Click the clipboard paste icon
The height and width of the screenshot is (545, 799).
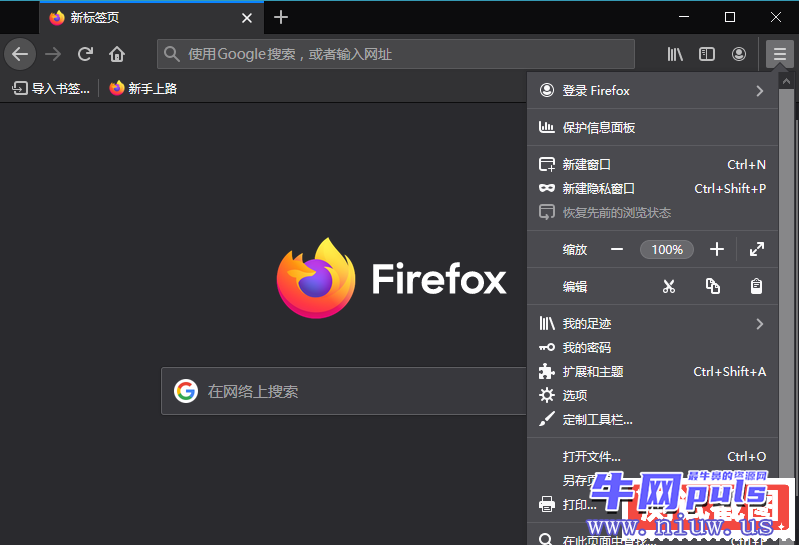[756, 286]
